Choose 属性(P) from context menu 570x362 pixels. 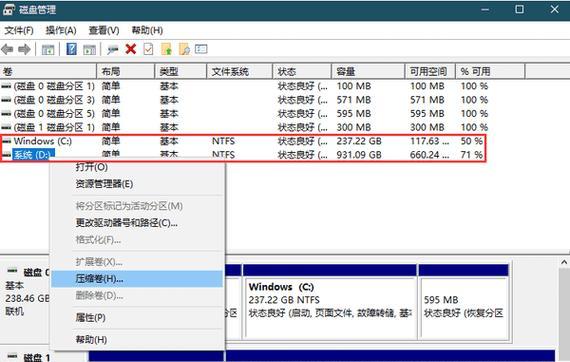click(x=138, y=318)
